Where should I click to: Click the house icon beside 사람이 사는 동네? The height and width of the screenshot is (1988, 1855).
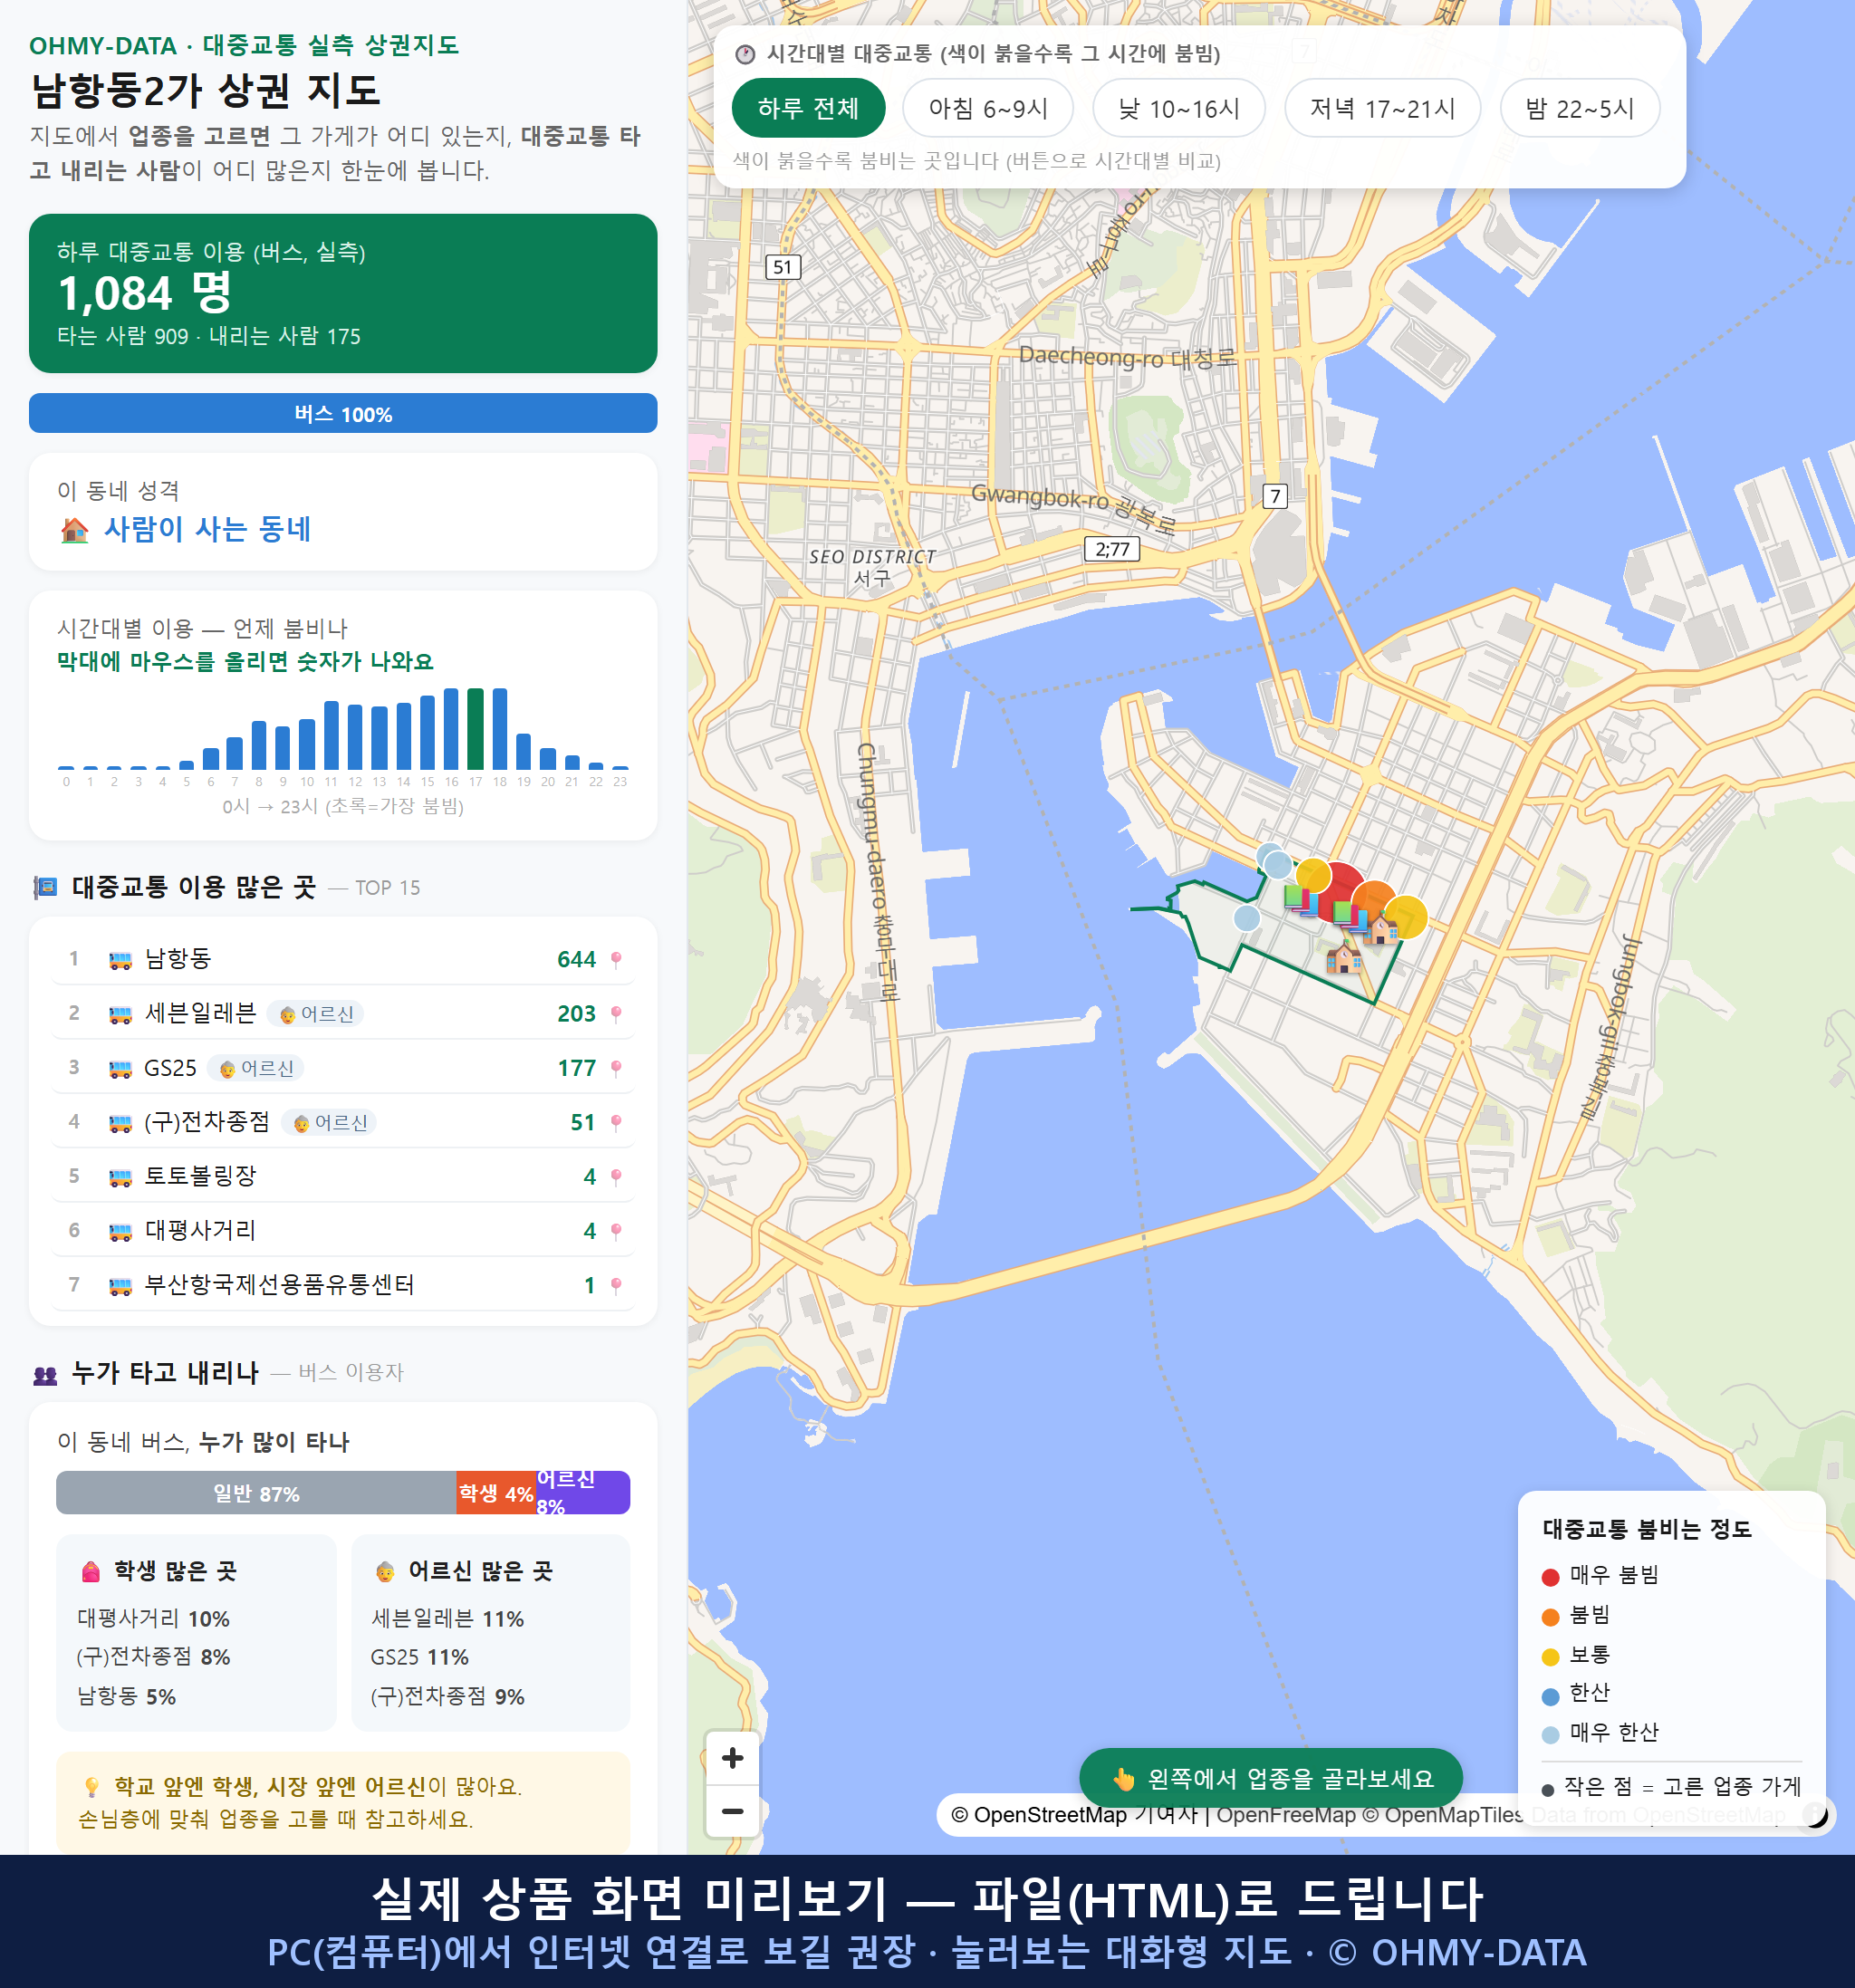(74, 530)
